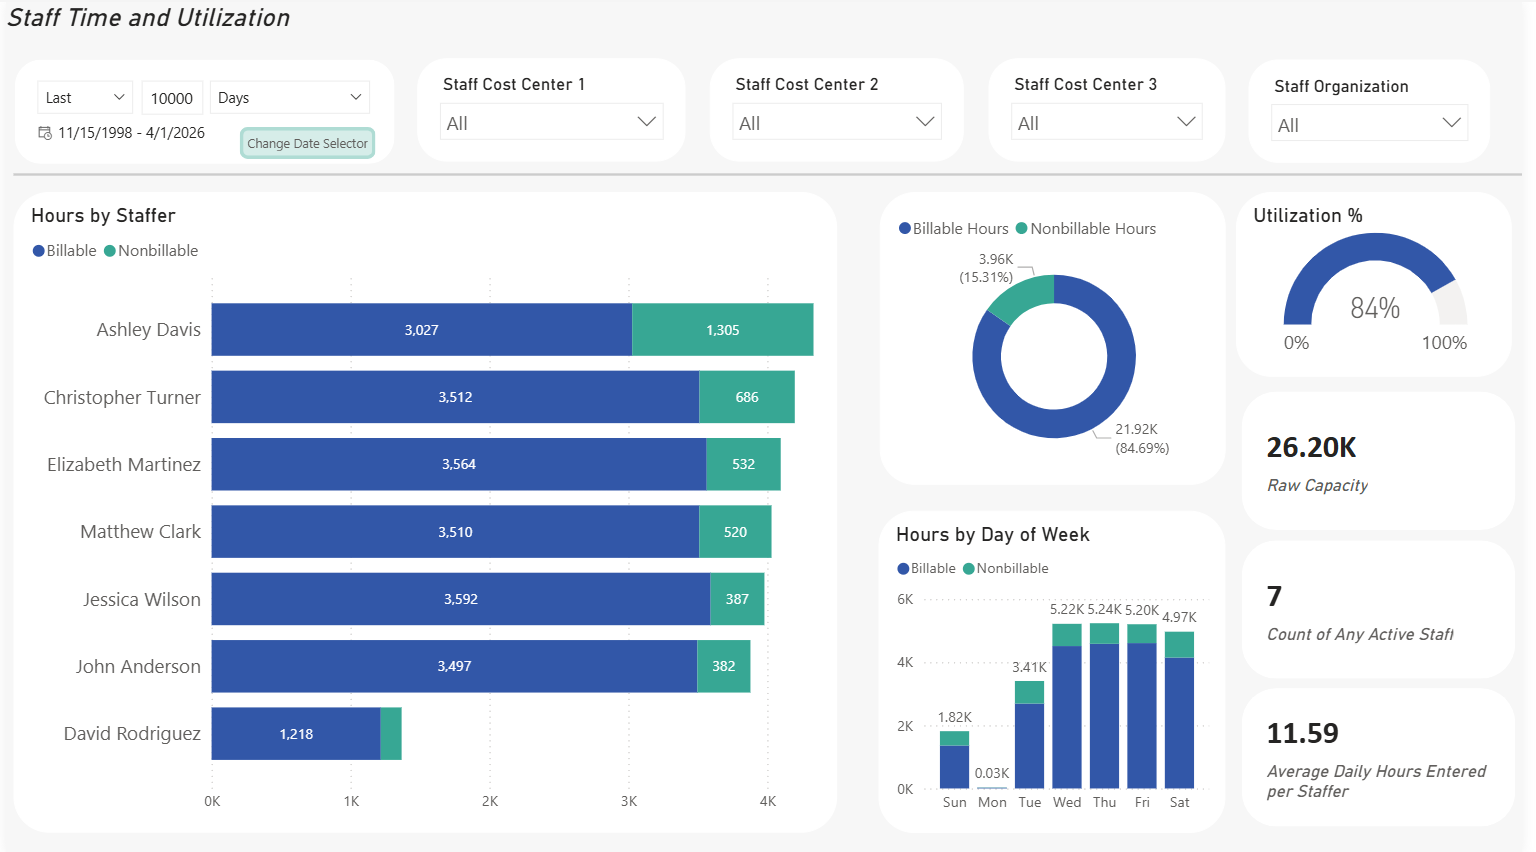Select Matthew Clark nonbillable bar 520
1536x852 pixels.
[735, 532]
